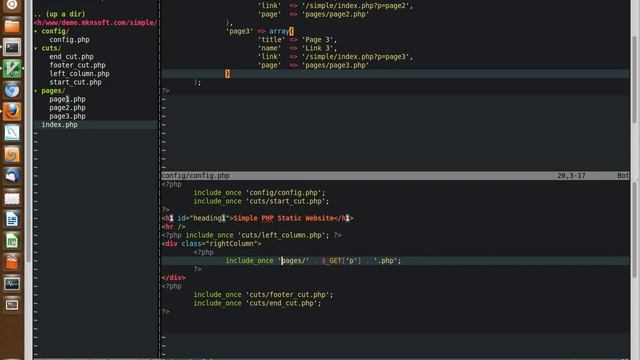Click the 'Bot' indicator in status line
Viewport: 640px width, 360px height.
623,176
